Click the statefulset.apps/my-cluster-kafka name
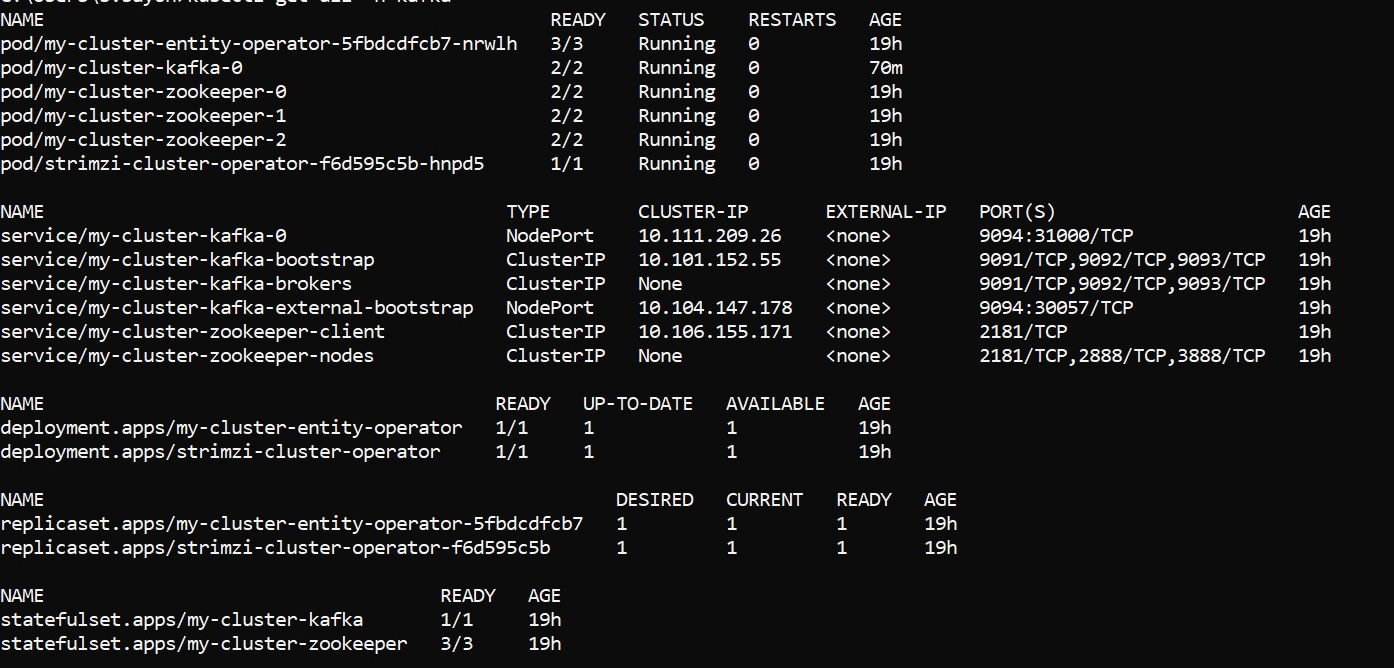 [x=182, y=620]
